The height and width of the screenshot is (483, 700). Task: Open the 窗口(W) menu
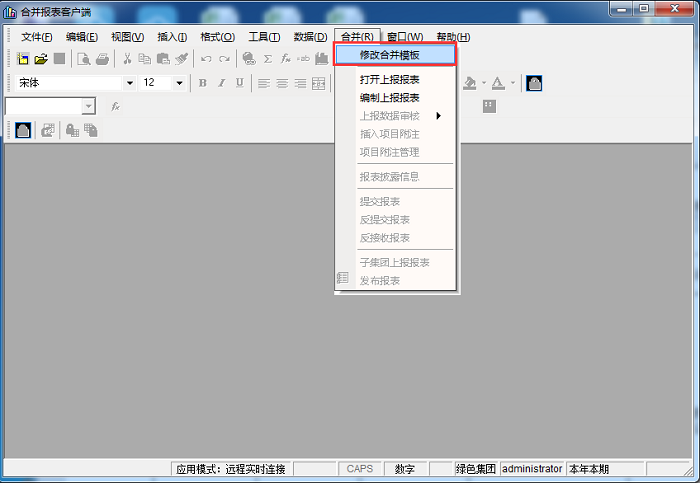(x=405, y=37)
